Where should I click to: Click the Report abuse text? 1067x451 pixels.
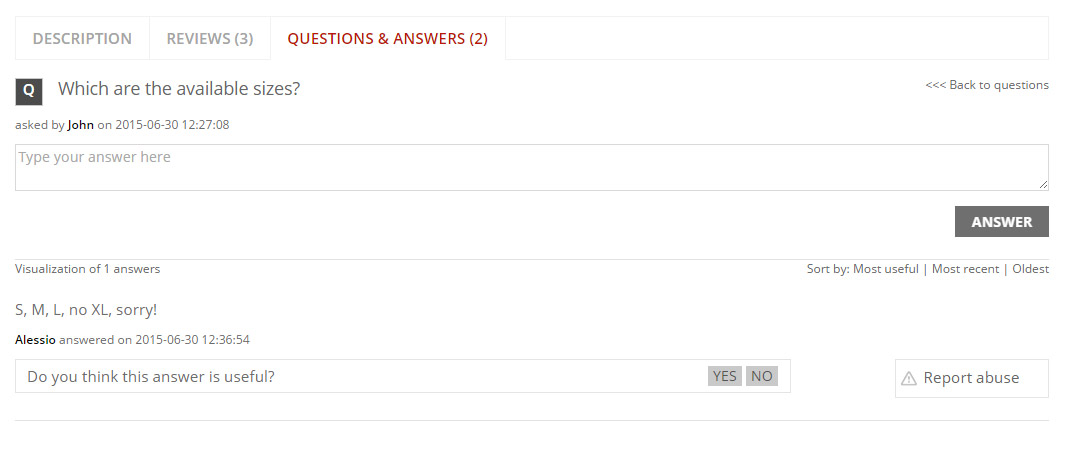[971, 378]
